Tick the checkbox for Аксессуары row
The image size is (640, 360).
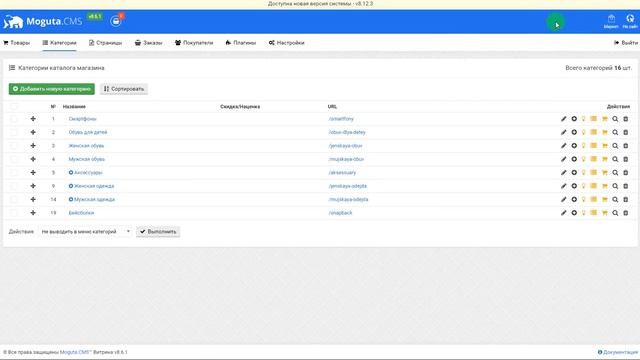pos(14,173)
